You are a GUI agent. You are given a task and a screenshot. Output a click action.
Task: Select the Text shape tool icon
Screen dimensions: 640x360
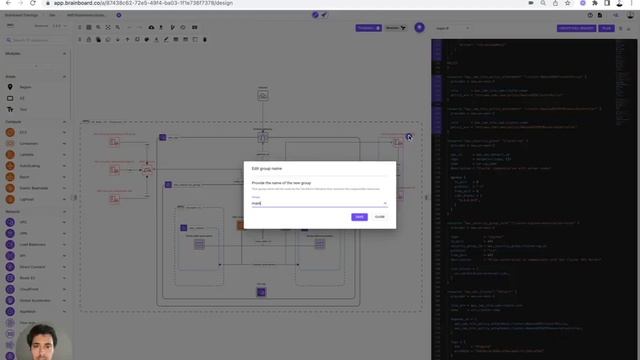pos(10,109)
